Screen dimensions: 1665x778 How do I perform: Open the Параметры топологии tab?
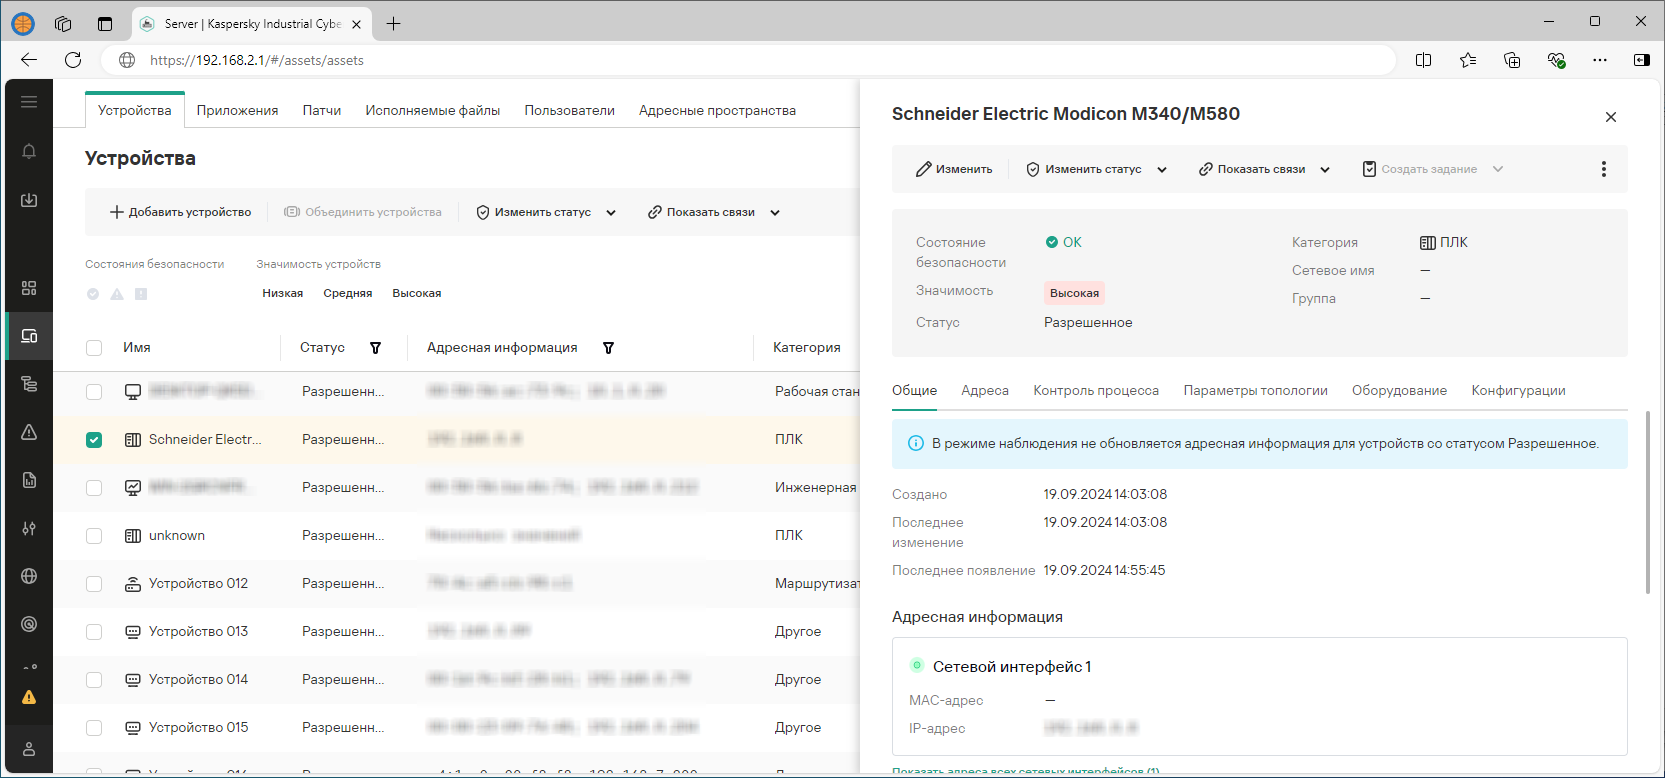1255,390
